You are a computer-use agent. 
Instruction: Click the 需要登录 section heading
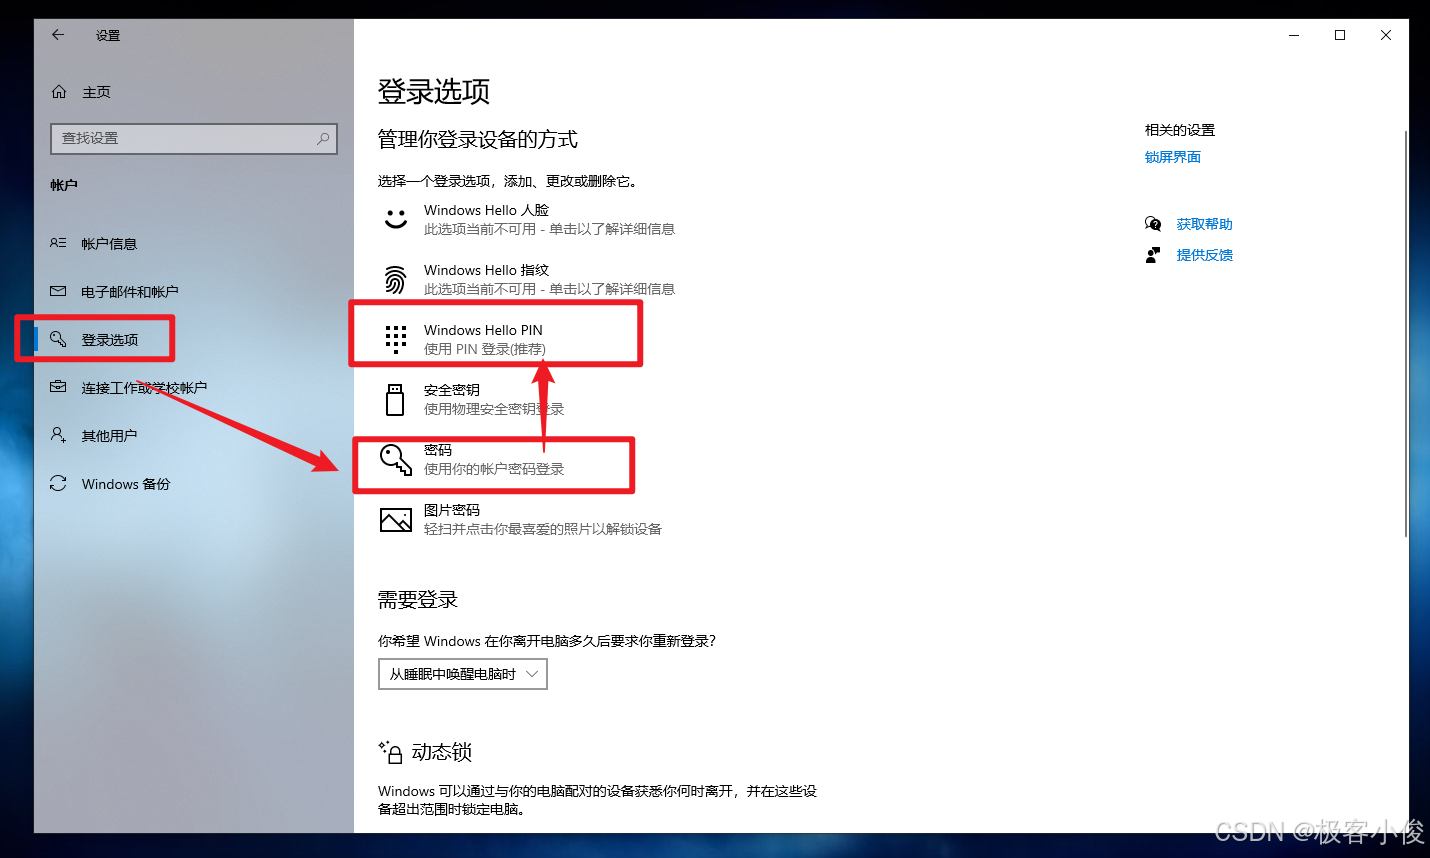[x=417, y=600]
